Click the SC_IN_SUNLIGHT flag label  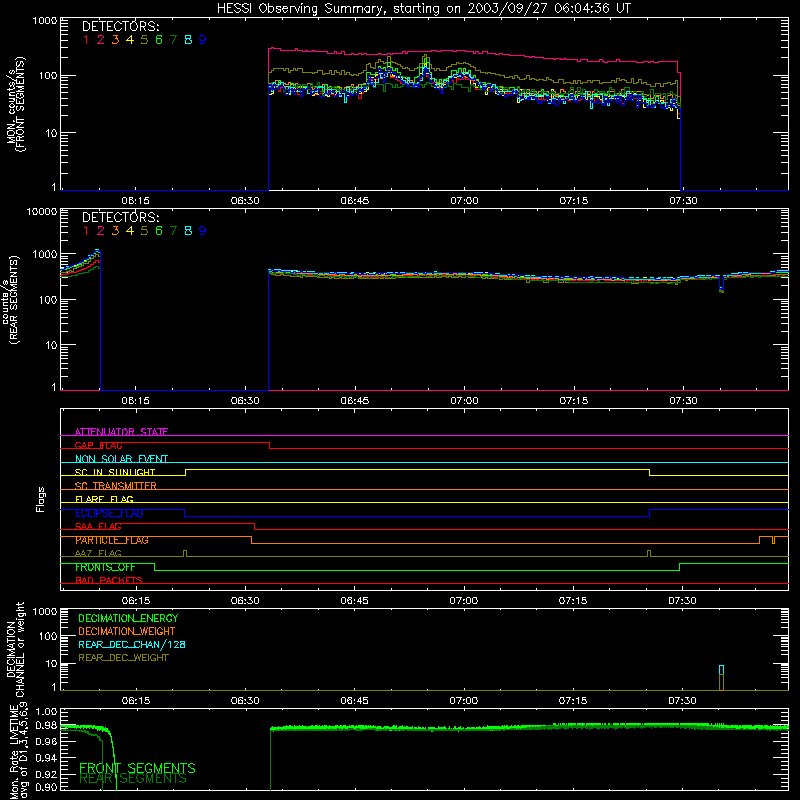(x=115, y=472)
